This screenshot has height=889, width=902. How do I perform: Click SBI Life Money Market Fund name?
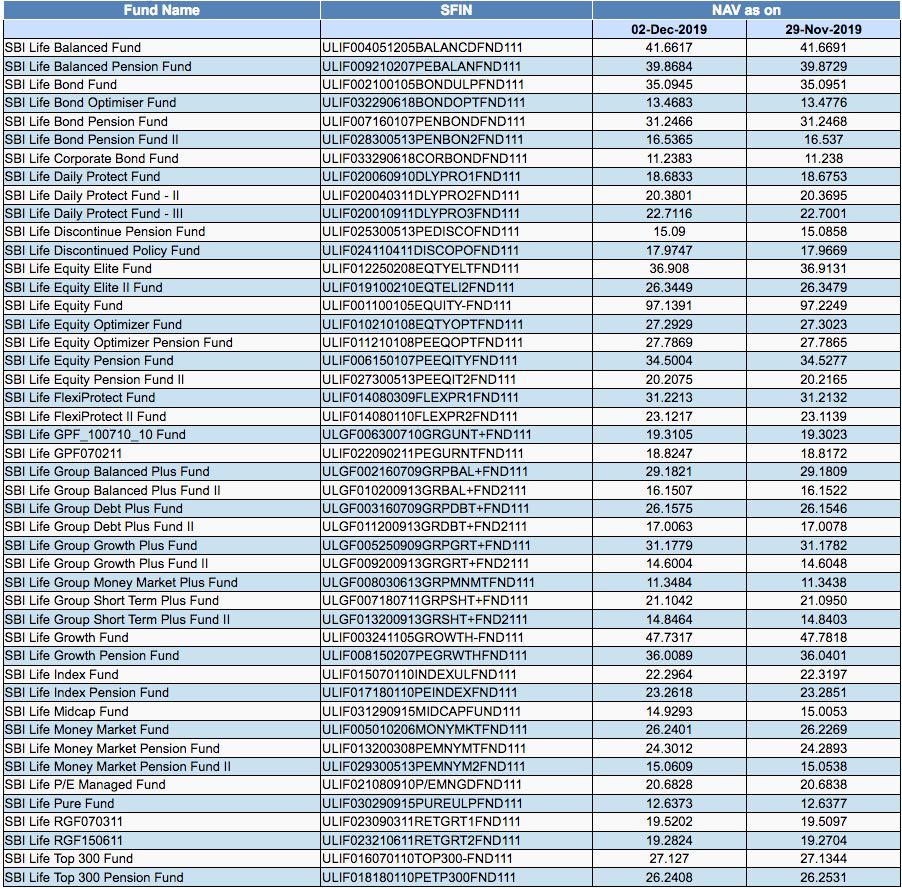[87, 730]
